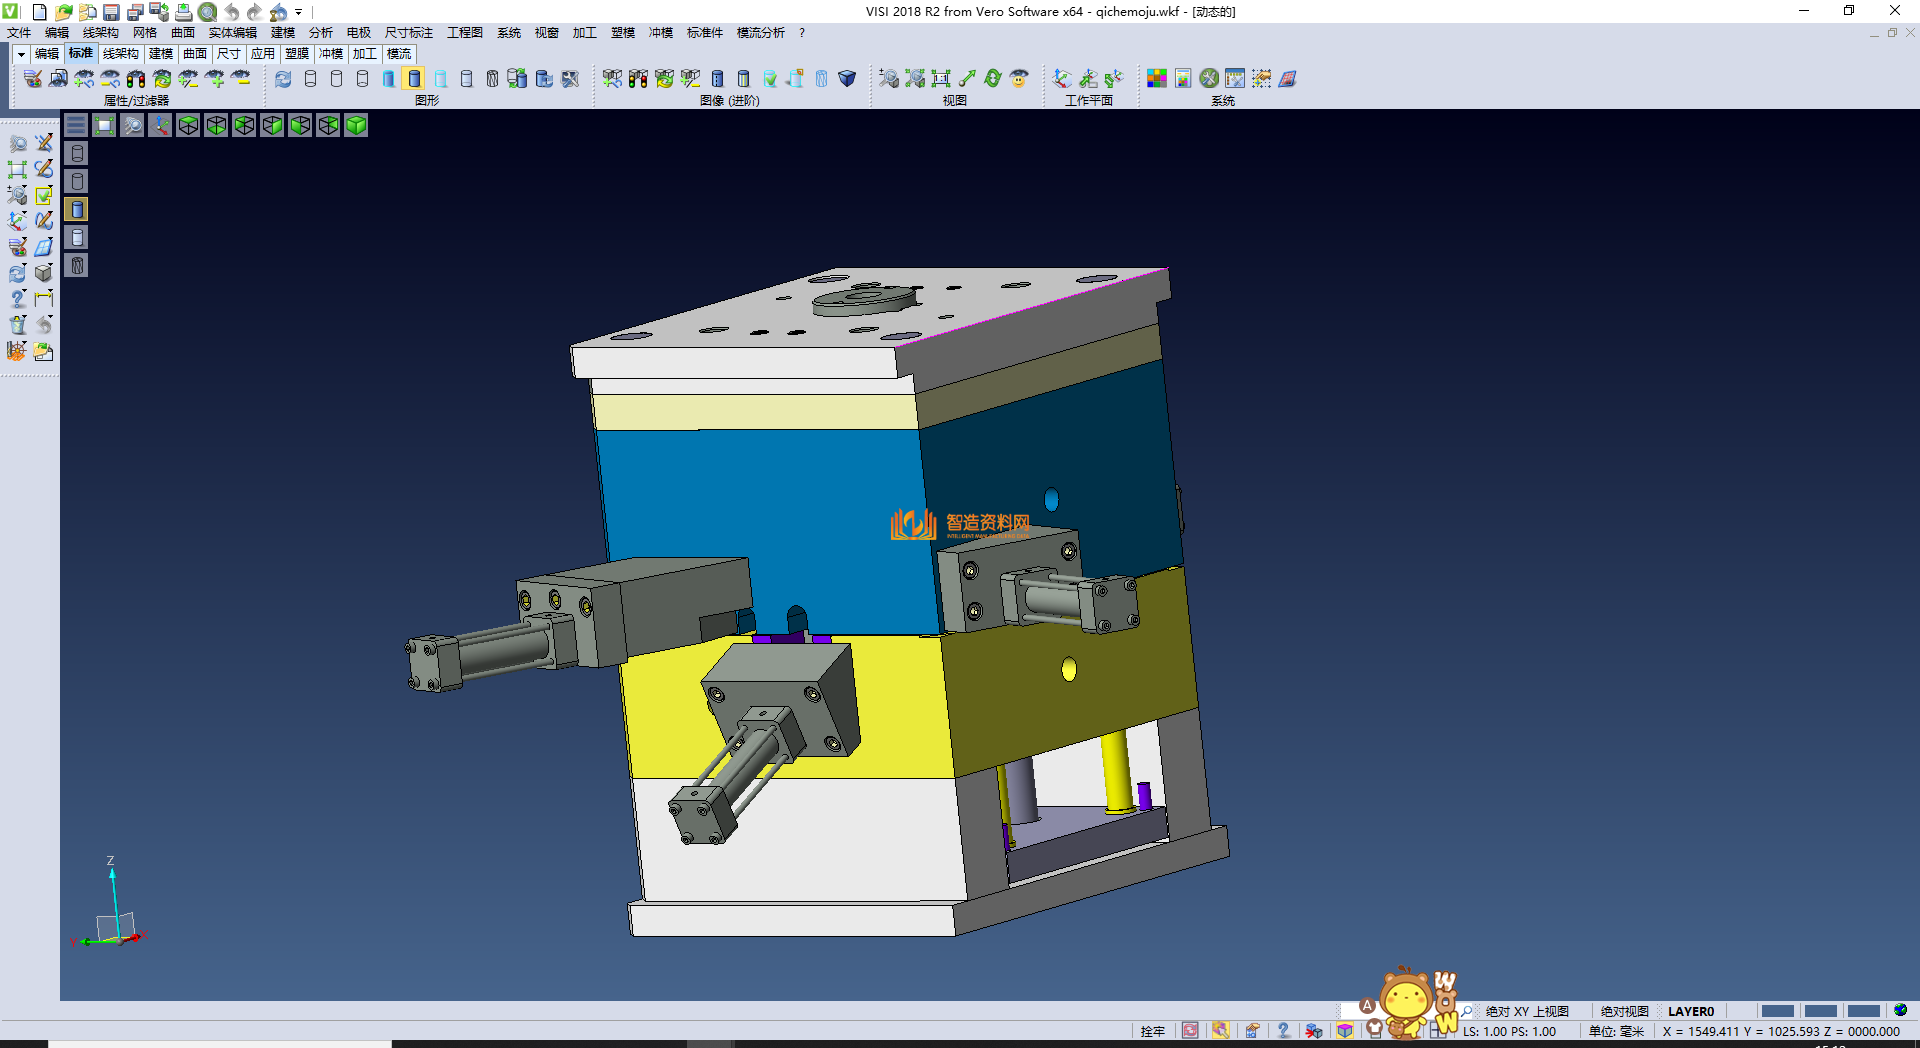Click the LAYER0 label in status bar
The width and height of the screenshot is (1920, 1048).
click(1690, 1011)
